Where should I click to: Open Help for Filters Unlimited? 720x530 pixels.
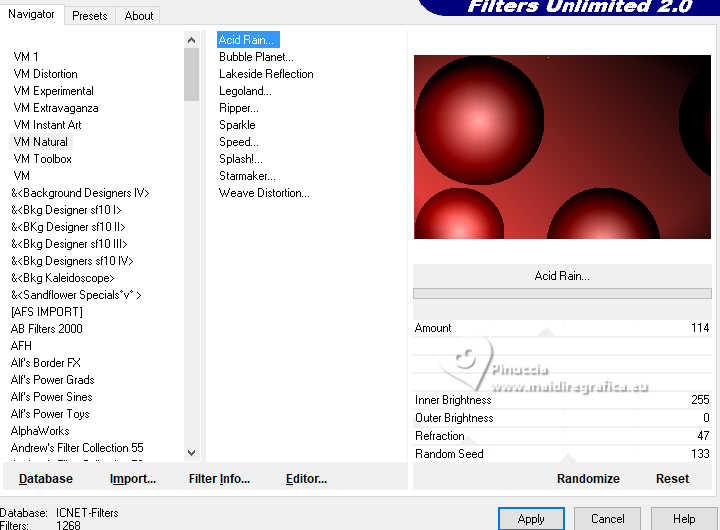pyautogui.click(x=684, y=519)
